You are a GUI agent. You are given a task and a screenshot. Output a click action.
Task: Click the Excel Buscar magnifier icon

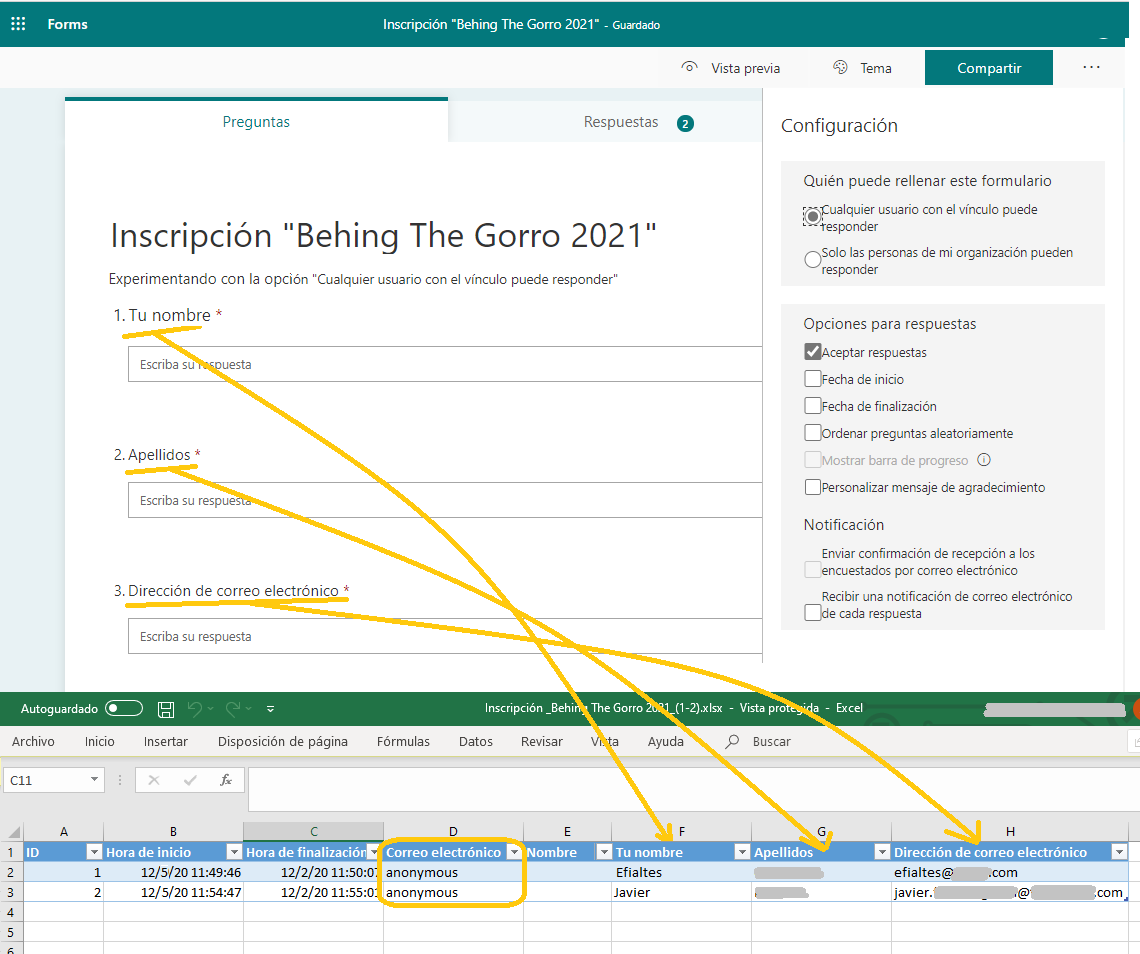point(732,741)
